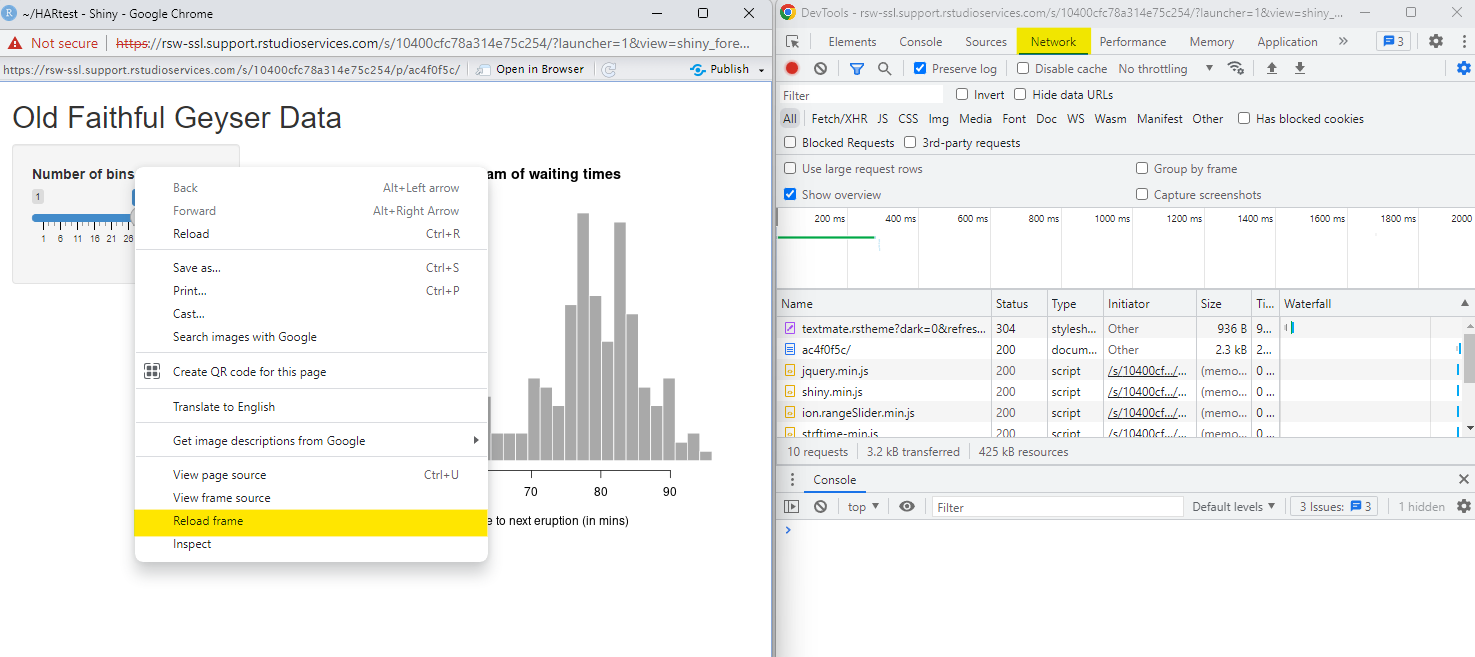Viewport: 1475px width, 657px height.
Task: Enable the Disable cache checkbox
Action: tap(1023, 69)
